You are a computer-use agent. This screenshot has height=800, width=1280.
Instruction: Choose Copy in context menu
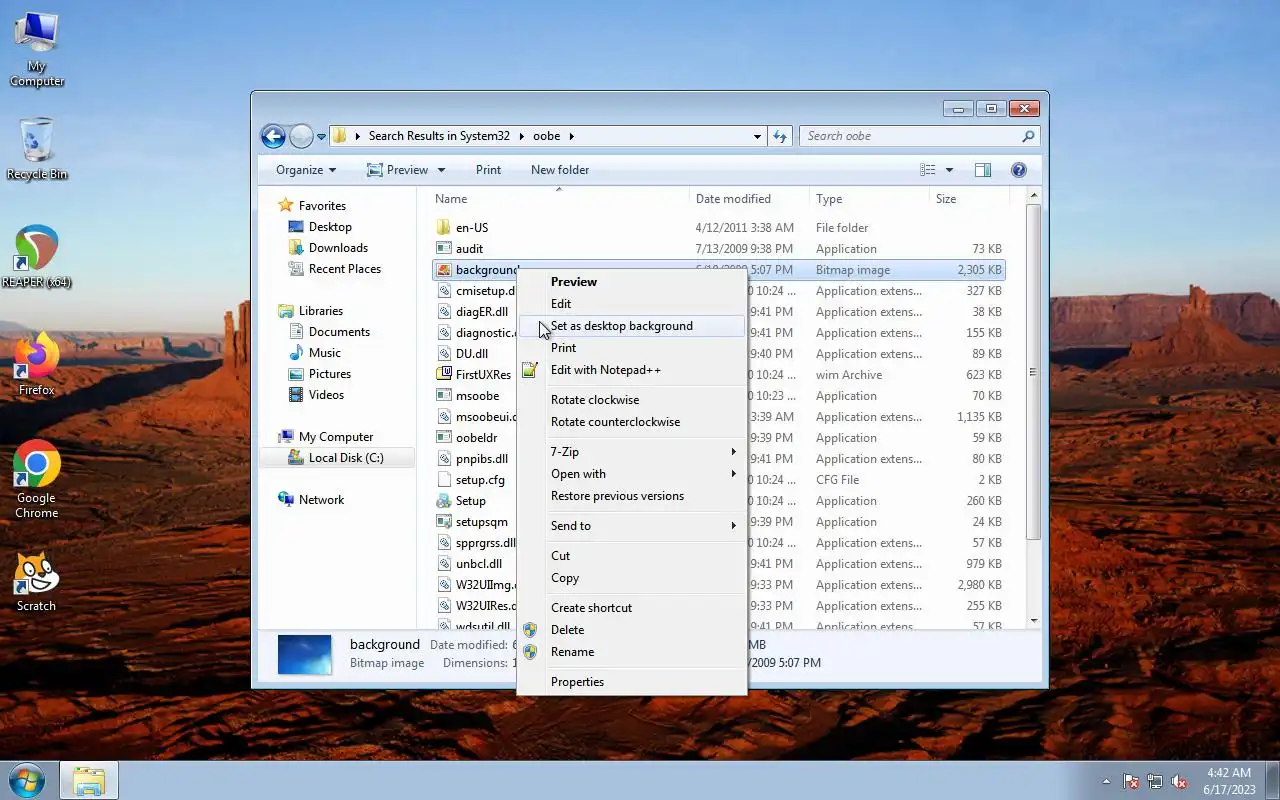pyautogui.click(x=632, y=578)
